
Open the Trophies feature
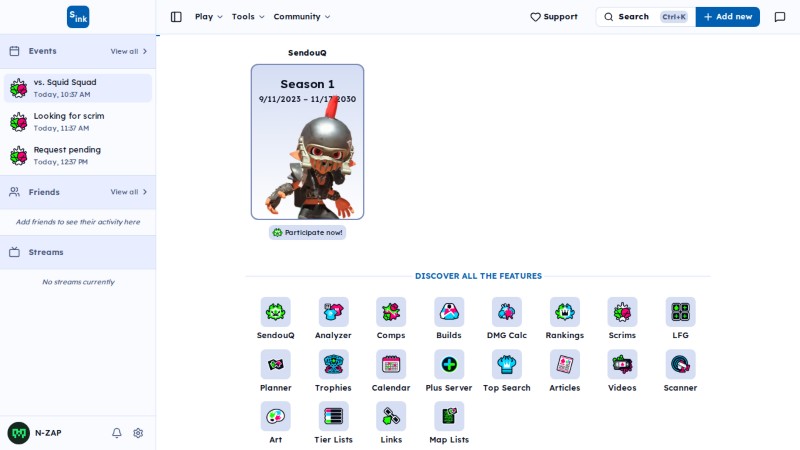tap(333, 364)
